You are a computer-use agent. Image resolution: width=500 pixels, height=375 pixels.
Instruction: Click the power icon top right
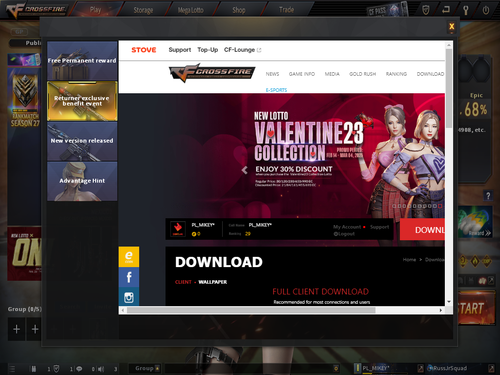(486, 10)
